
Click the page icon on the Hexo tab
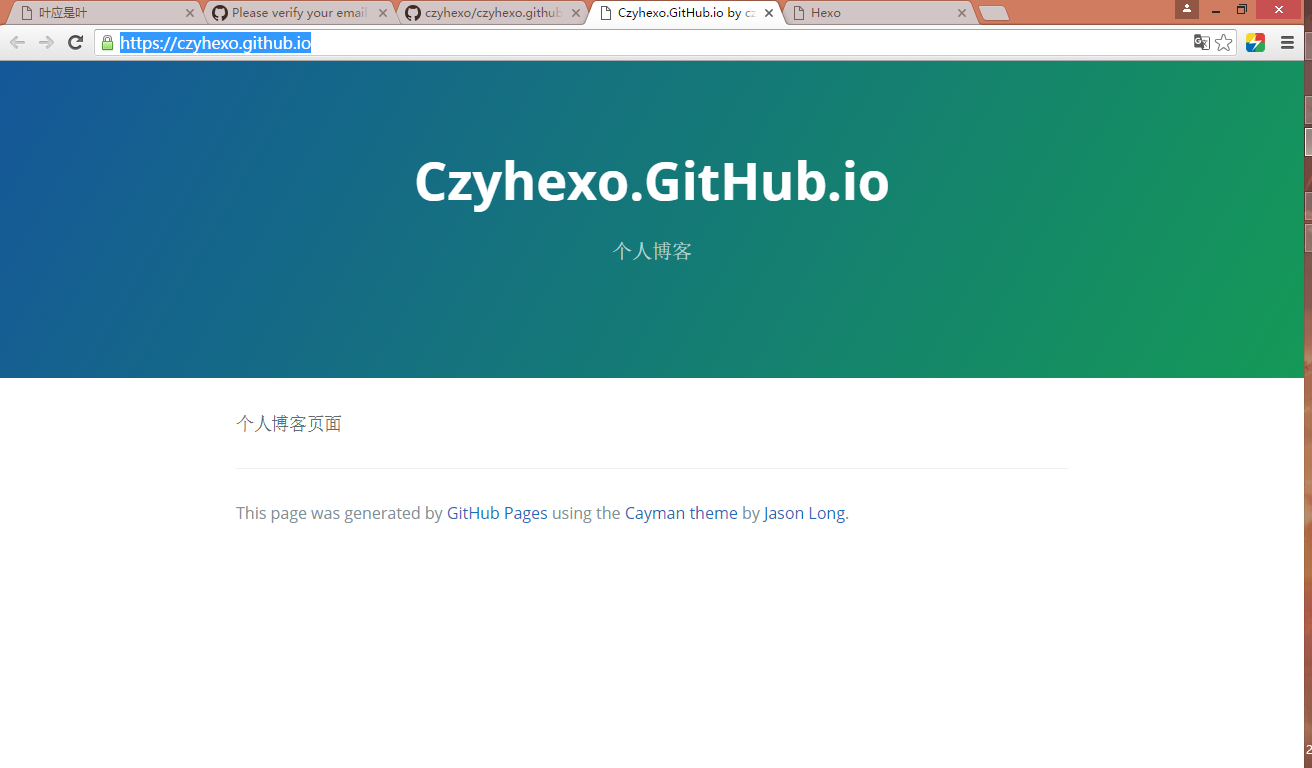pos(799,13)
